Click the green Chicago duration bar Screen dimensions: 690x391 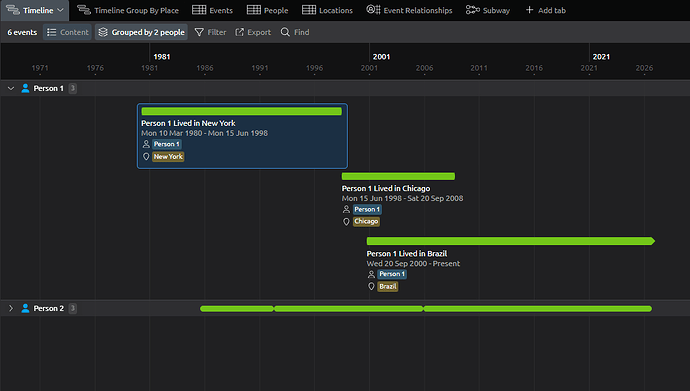tap(398, 176)
